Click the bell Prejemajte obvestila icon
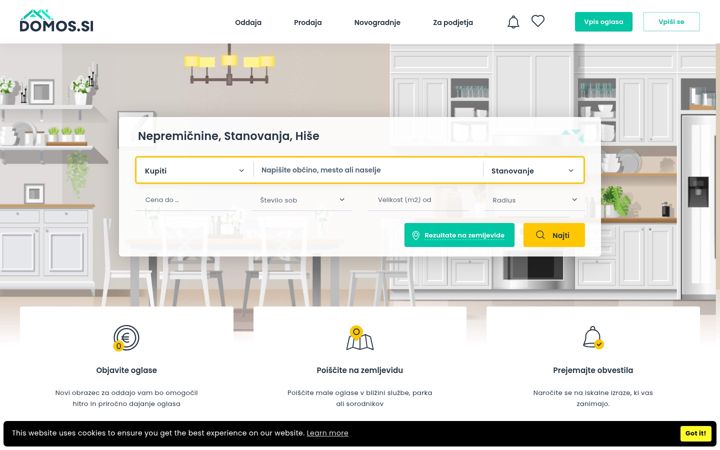This screenshot has height=450, width=720. pos(593,338)
